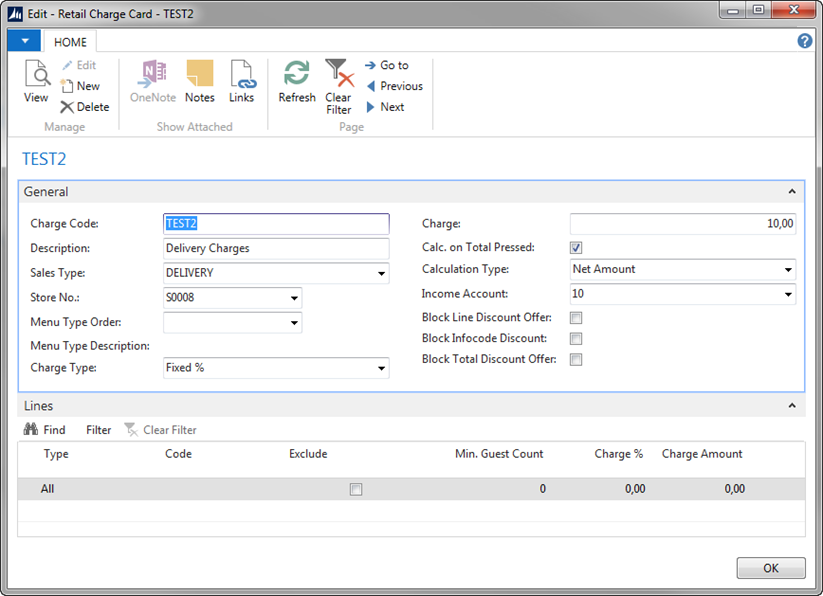The image size is (823, 596).
Task: Open the Sales Type dropdown
Action: (381, 274)
